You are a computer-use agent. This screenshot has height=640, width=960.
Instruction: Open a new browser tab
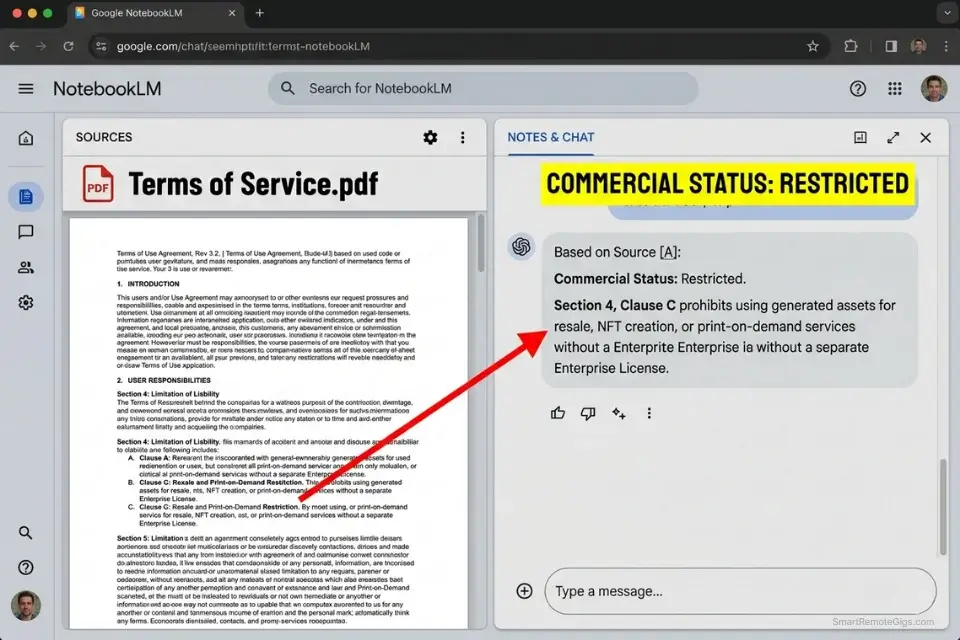[260, 13]
